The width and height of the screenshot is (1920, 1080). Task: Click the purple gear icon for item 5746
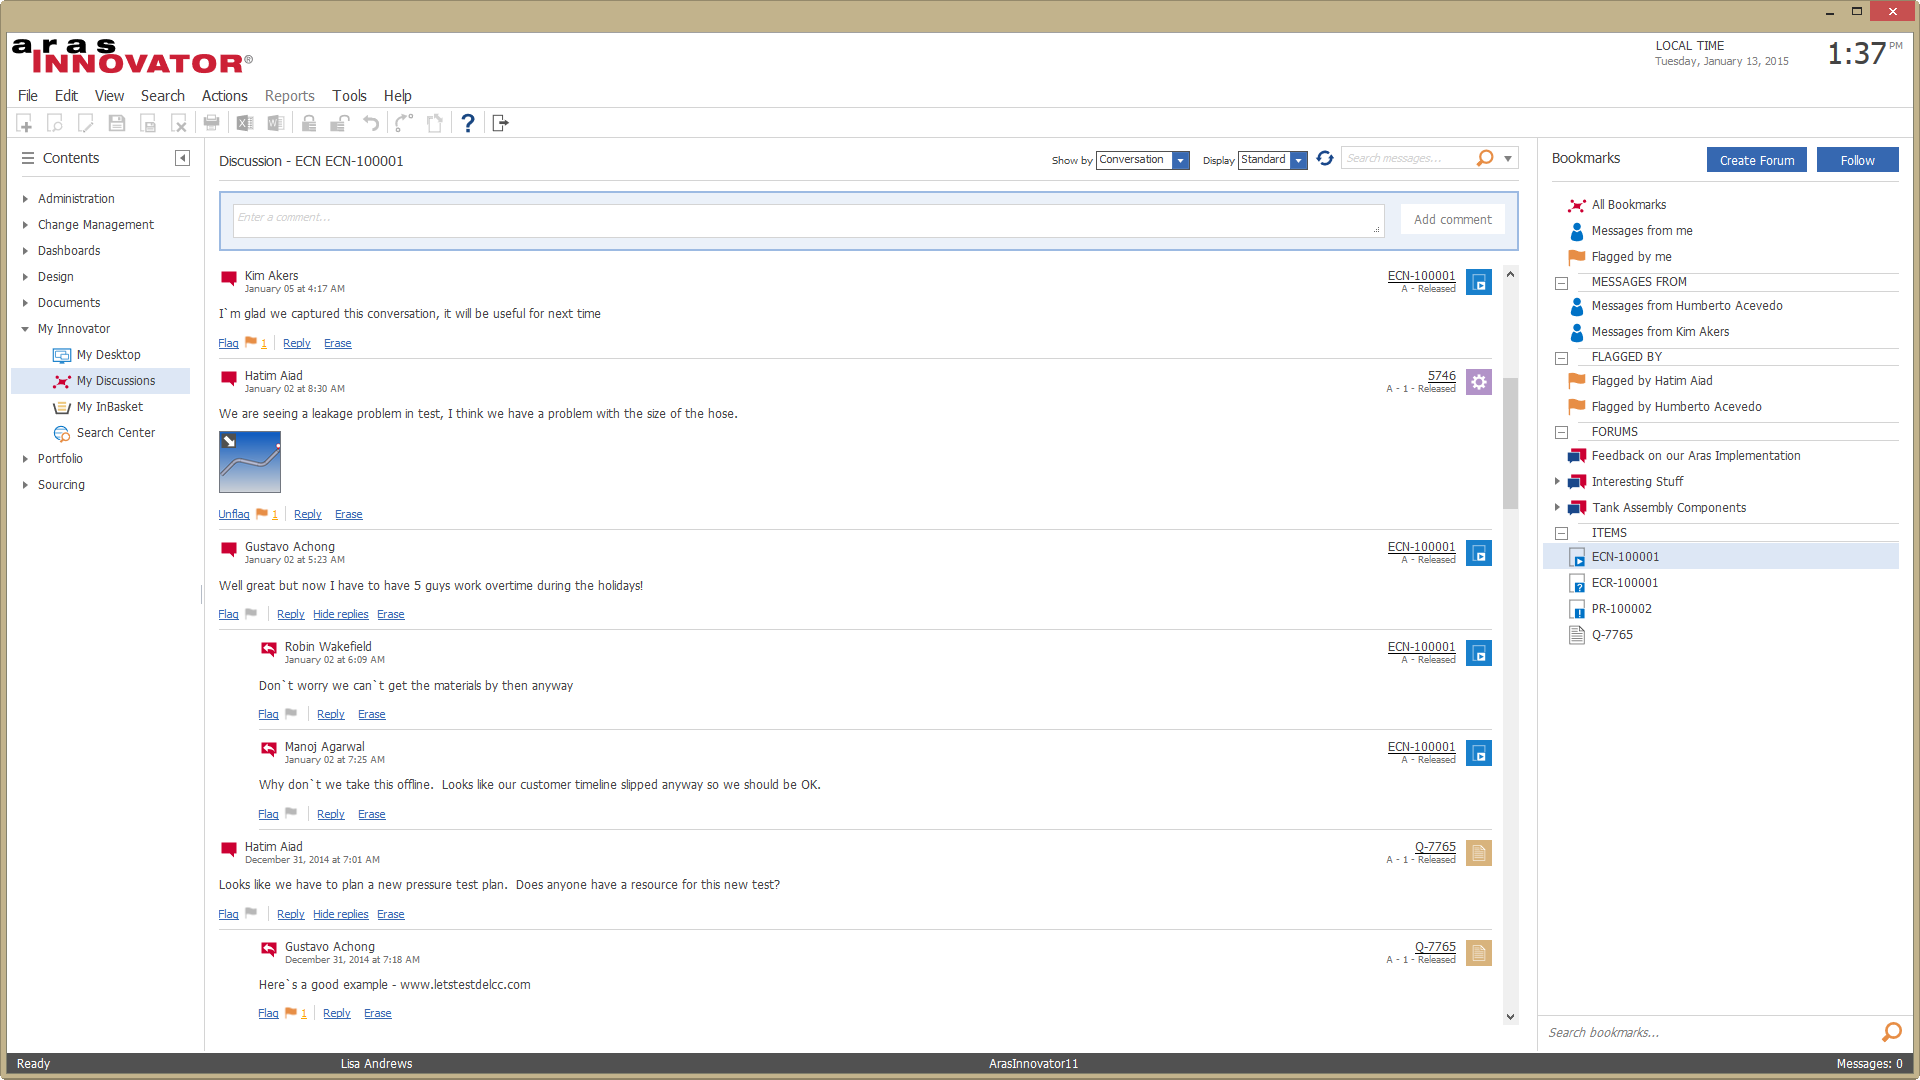[1478, 382]
